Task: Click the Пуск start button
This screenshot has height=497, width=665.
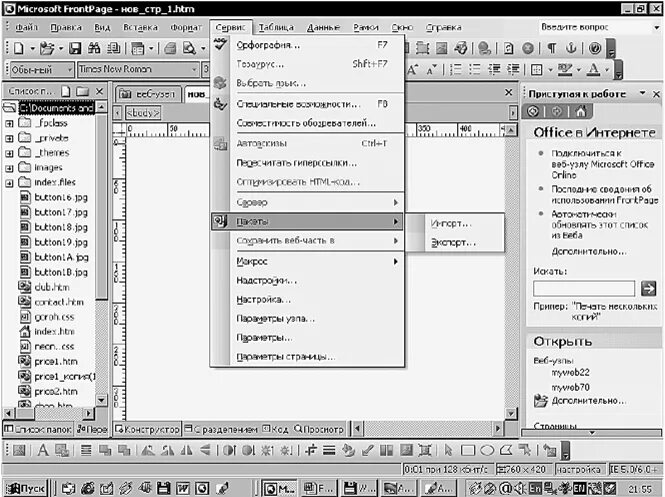Action: tap(25, 488)
